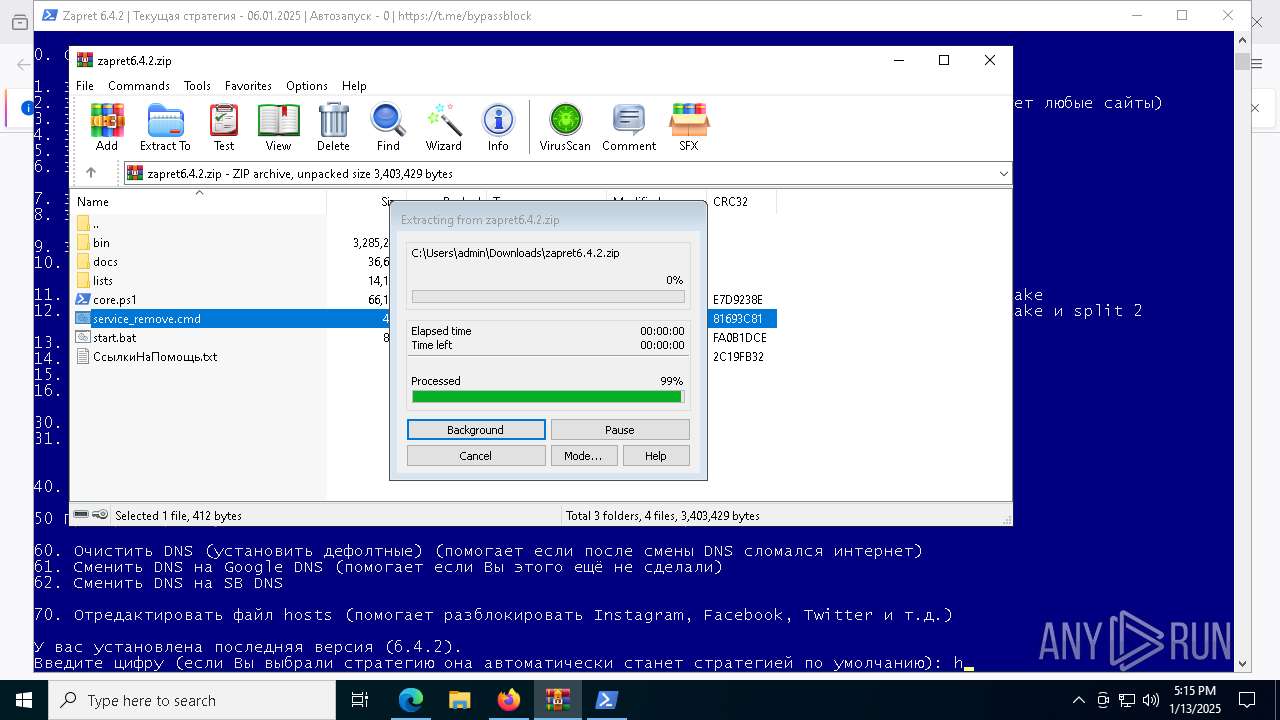
Task: Show archive Info toolbar icon
Action: coord(498,127)
